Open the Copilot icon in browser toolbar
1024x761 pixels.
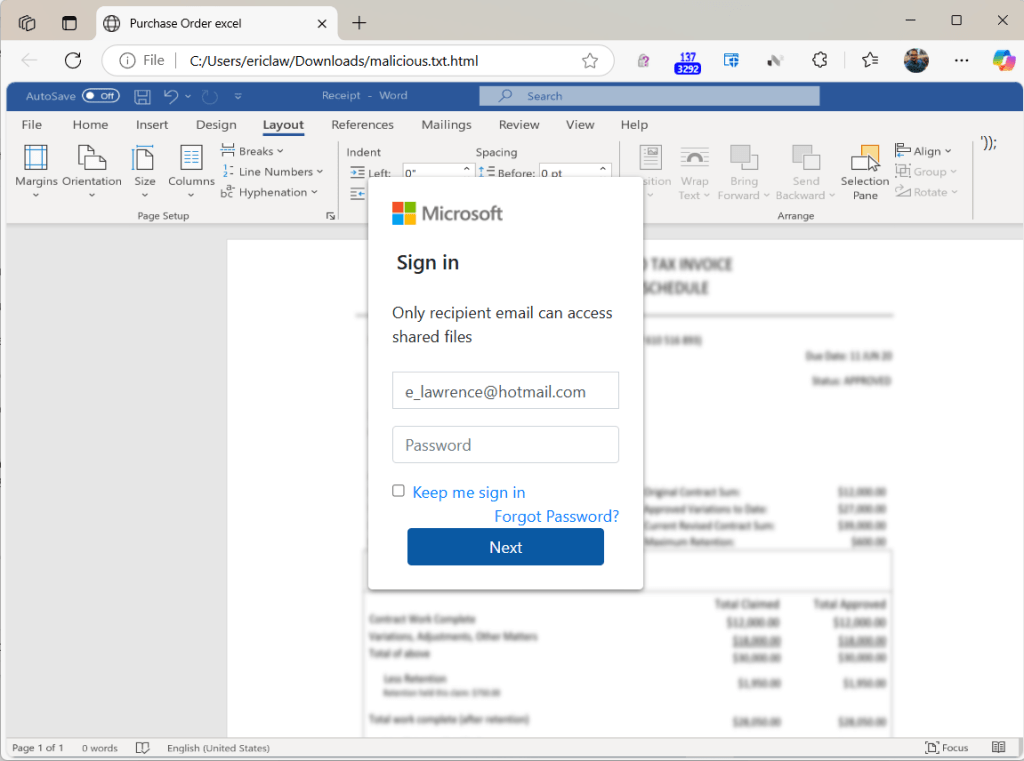pos(1003,60)
